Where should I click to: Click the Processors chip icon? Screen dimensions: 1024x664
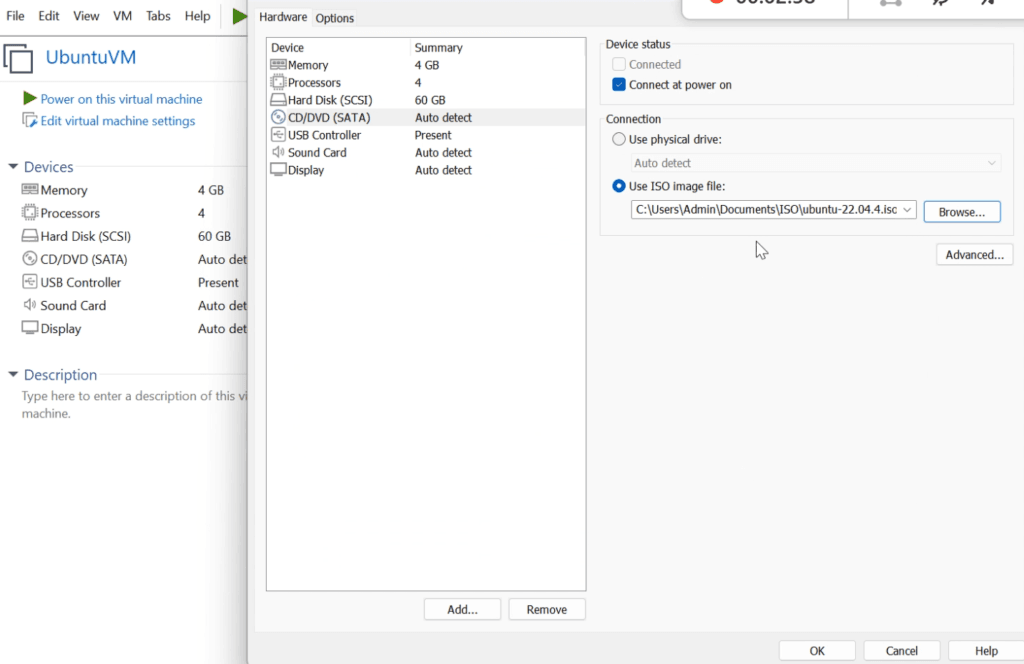[278, 82]
